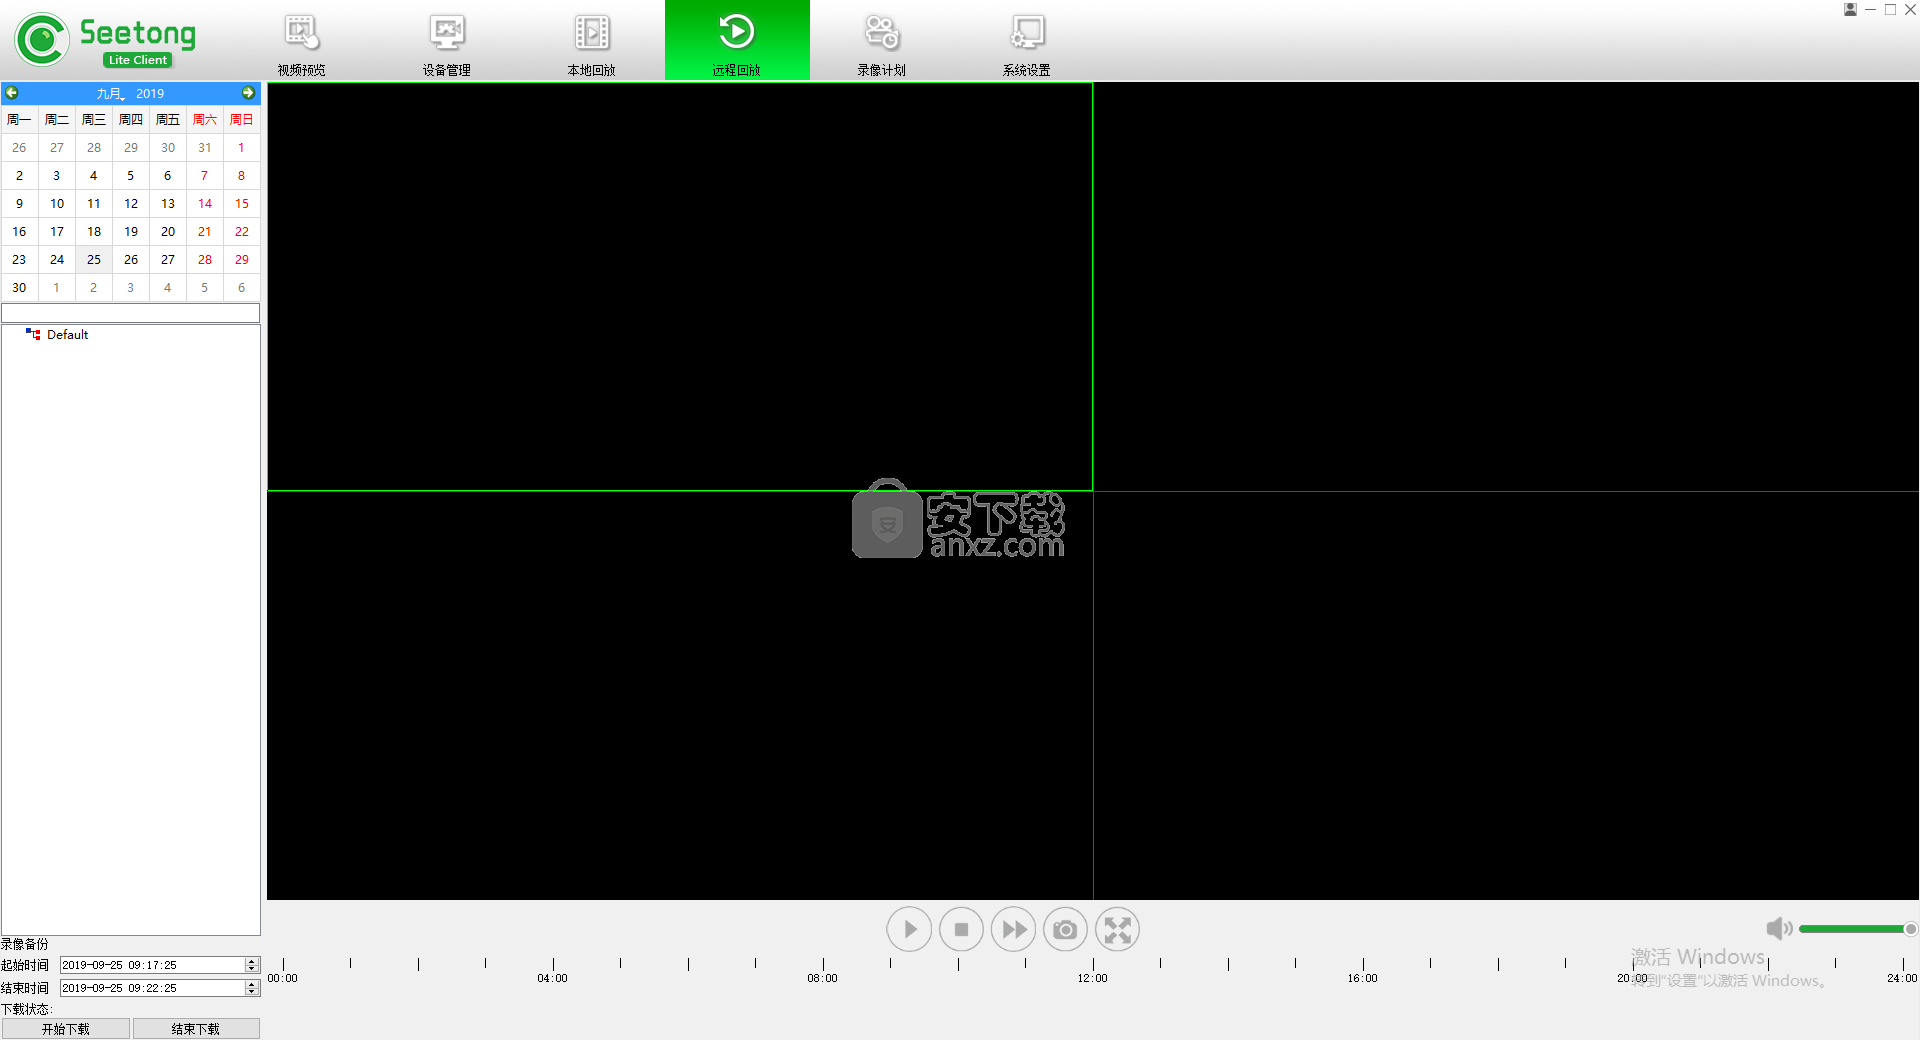Select the Default device group

(67, 335)
